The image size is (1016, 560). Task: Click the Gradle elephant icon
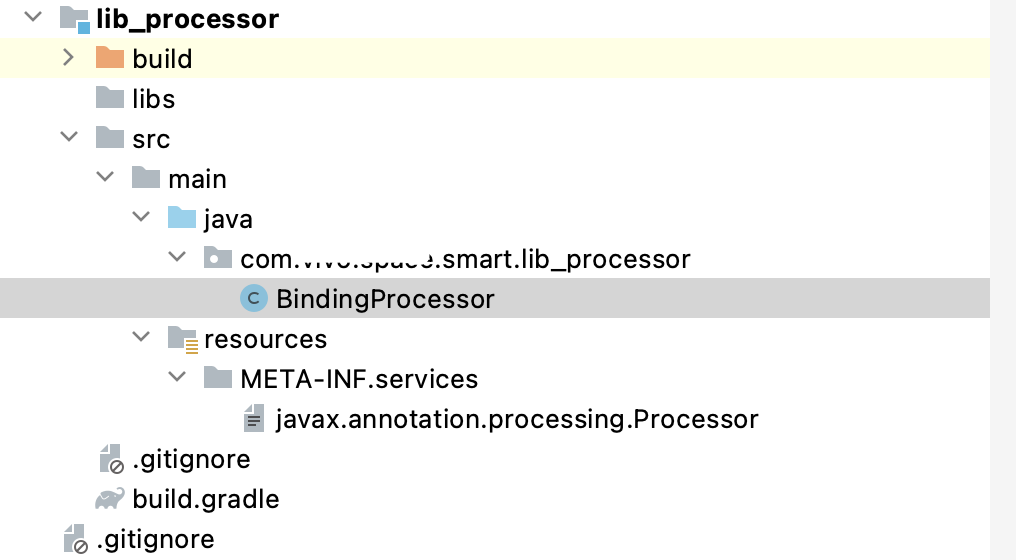(x=110, y=498)
